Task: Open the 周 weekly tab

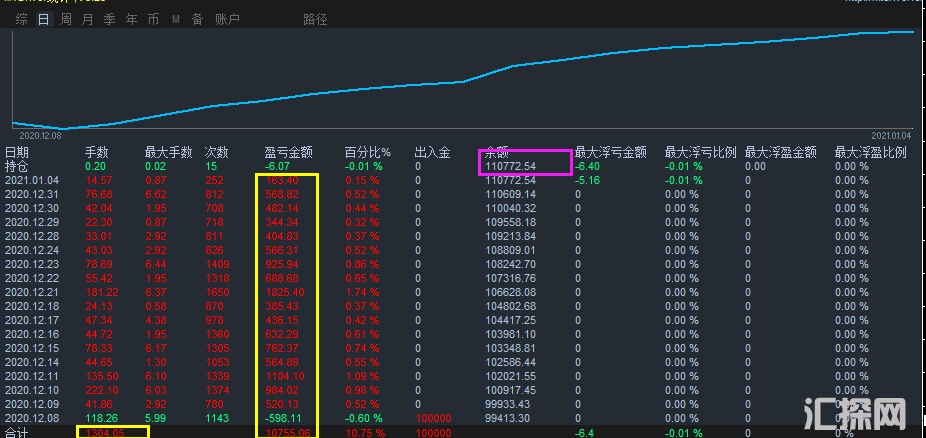Action: (x=66, y=19)
